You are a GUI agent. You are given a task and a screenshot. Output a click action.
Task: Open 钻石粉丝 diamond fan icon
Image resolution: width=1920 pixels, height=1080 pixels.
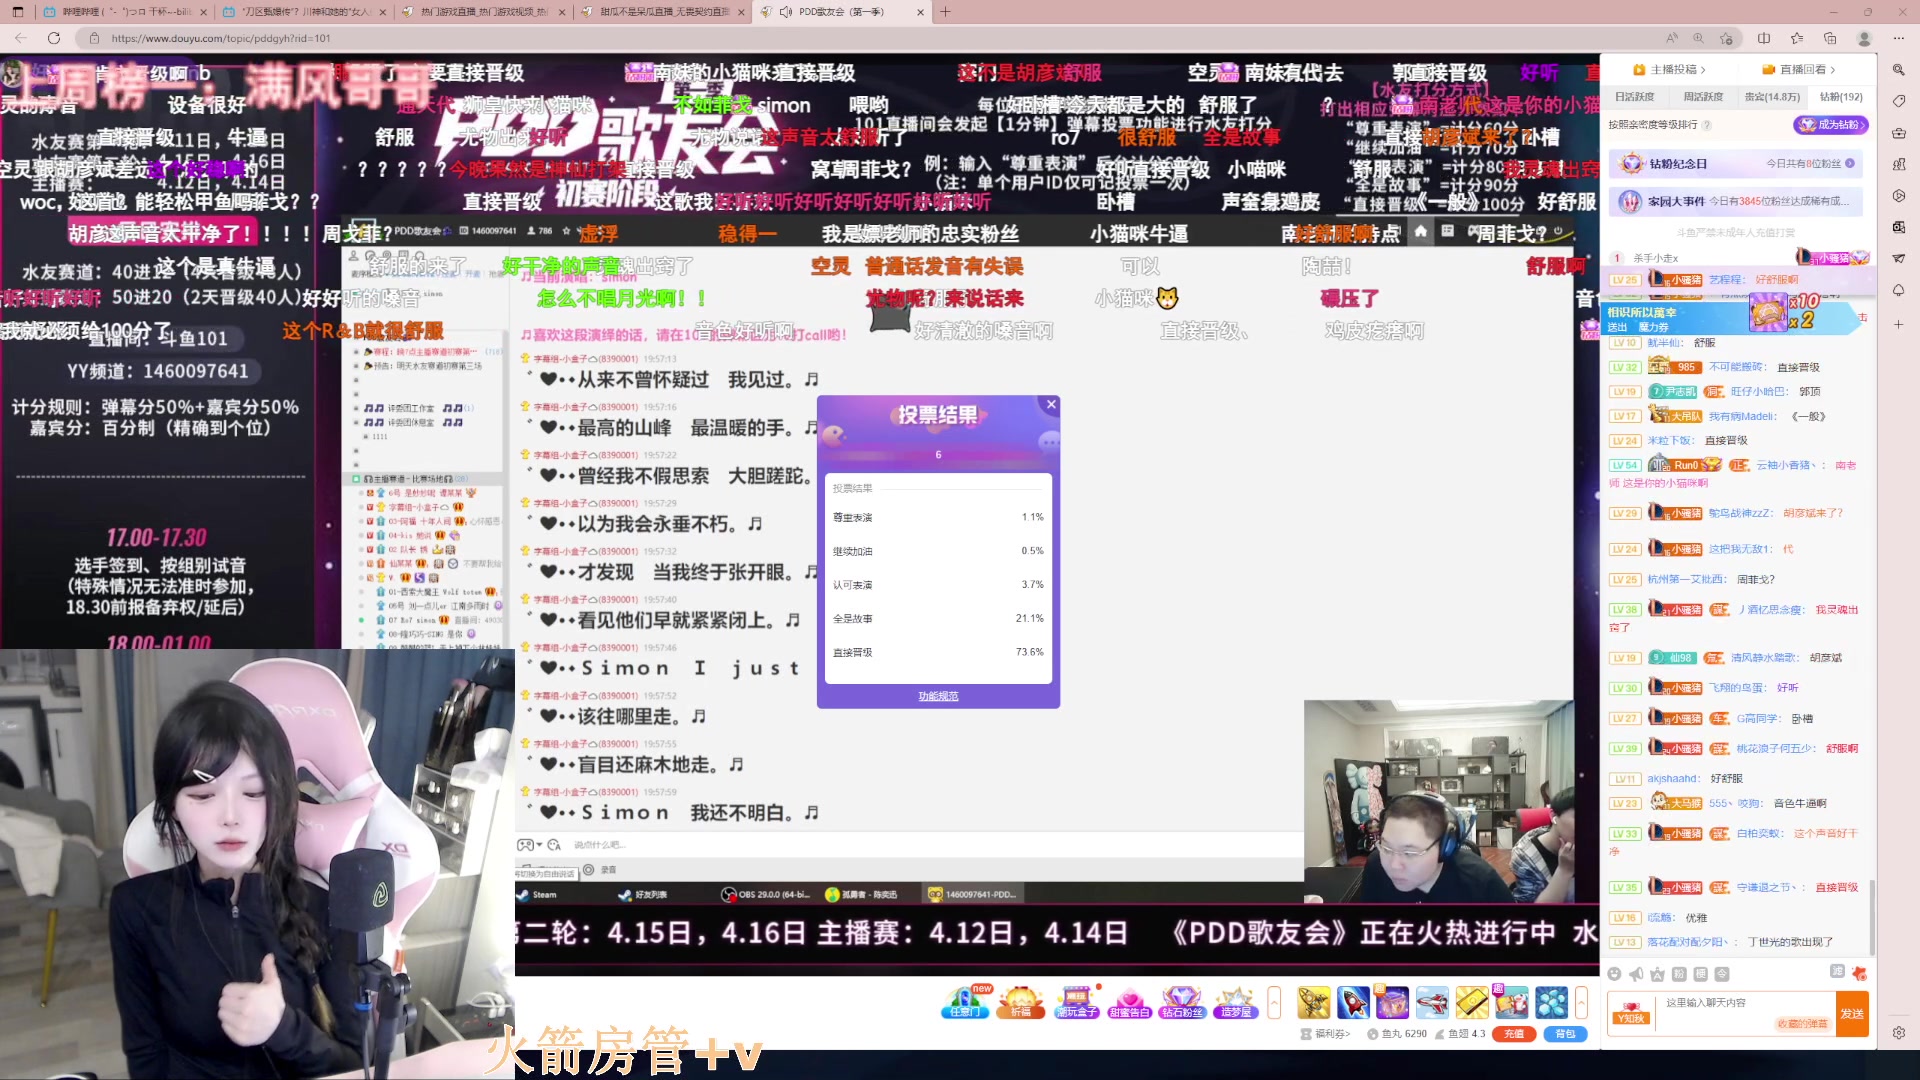(1182, 1002)
